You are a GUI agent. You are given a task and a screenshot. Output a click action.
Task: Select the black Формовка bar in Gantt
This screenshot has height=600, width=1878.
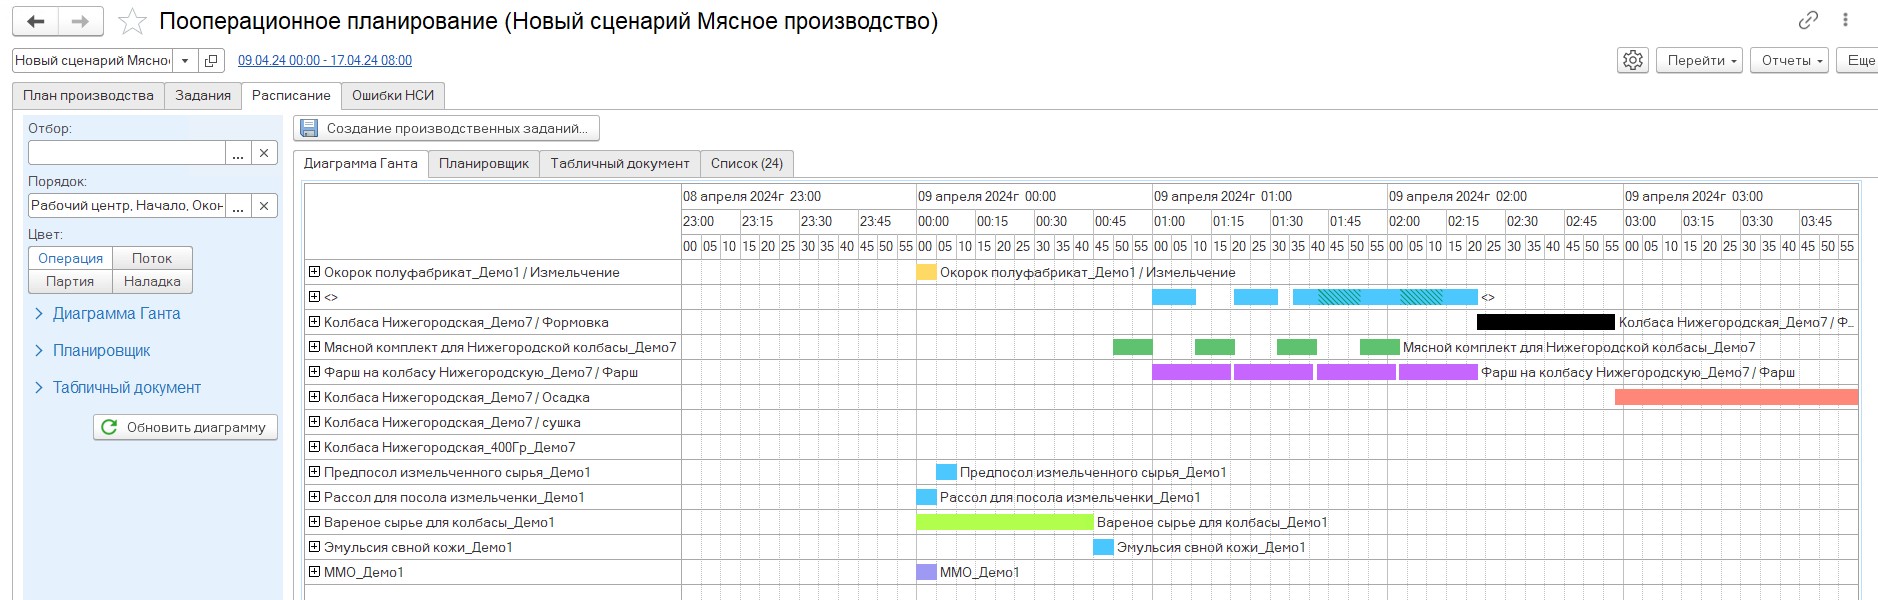click(x=1545, y=322)
